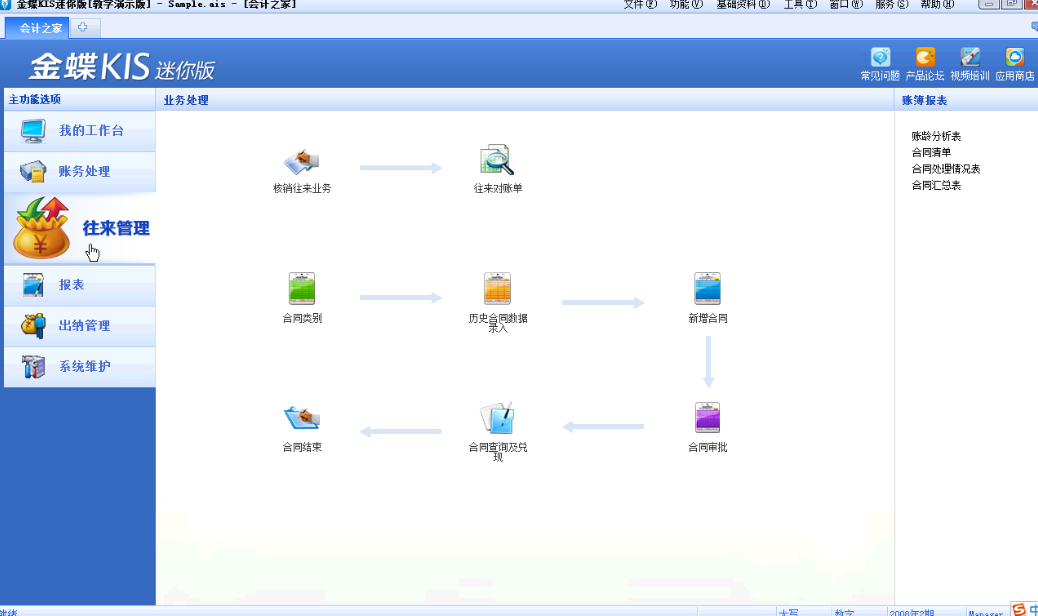Screen dimensions: 1038x616
Task: Go to 出纳管理 in the sidebar
Action: tap(84, 326)
